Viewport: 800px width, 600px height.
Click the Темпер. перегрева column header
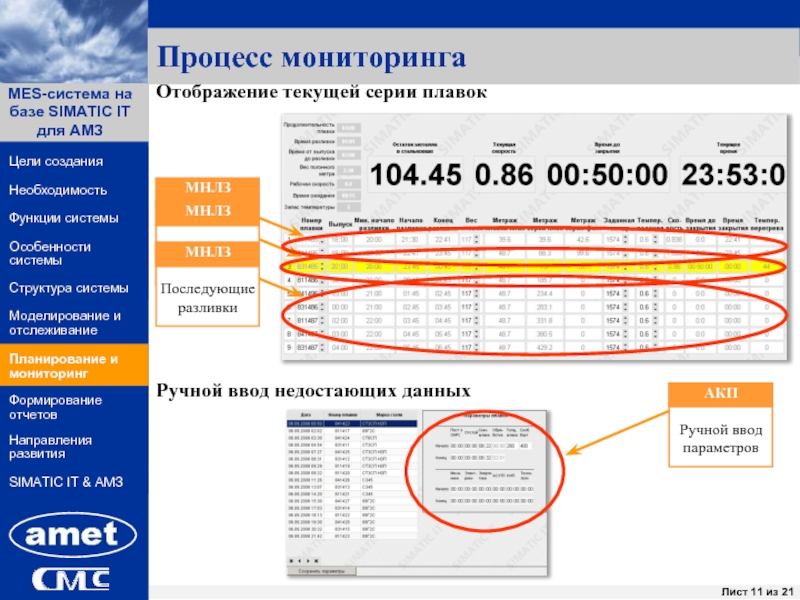click(766, 224)
